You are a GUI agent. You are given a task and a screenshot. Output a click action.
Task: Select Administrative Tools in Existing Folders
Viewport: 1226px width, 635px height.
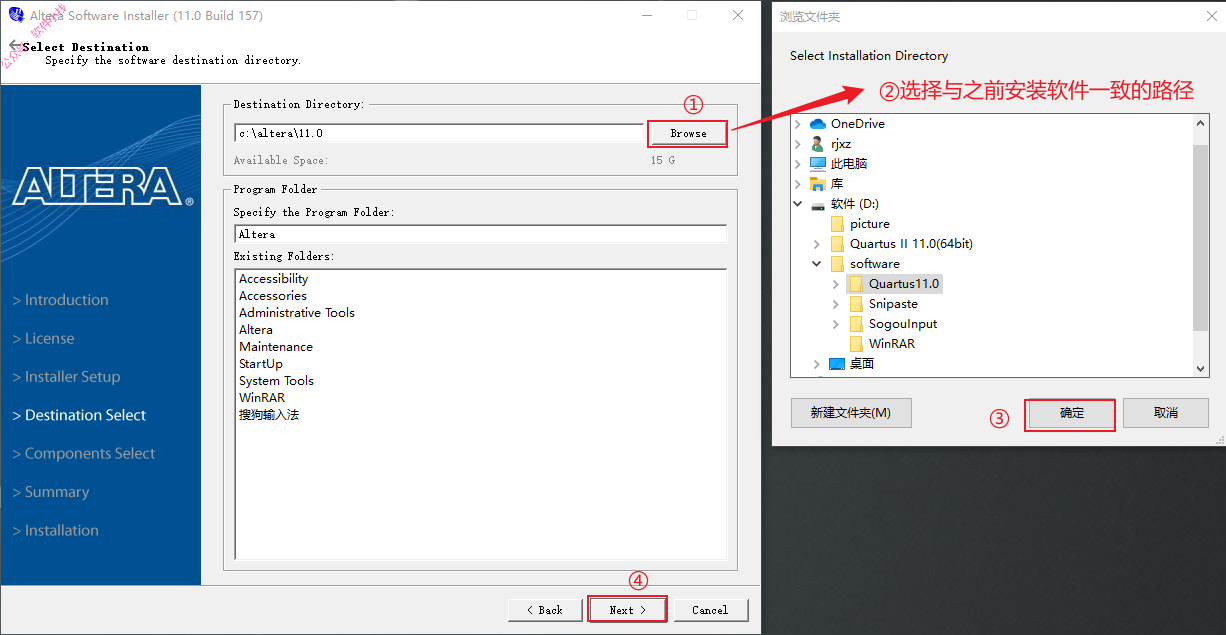[297, 313]
